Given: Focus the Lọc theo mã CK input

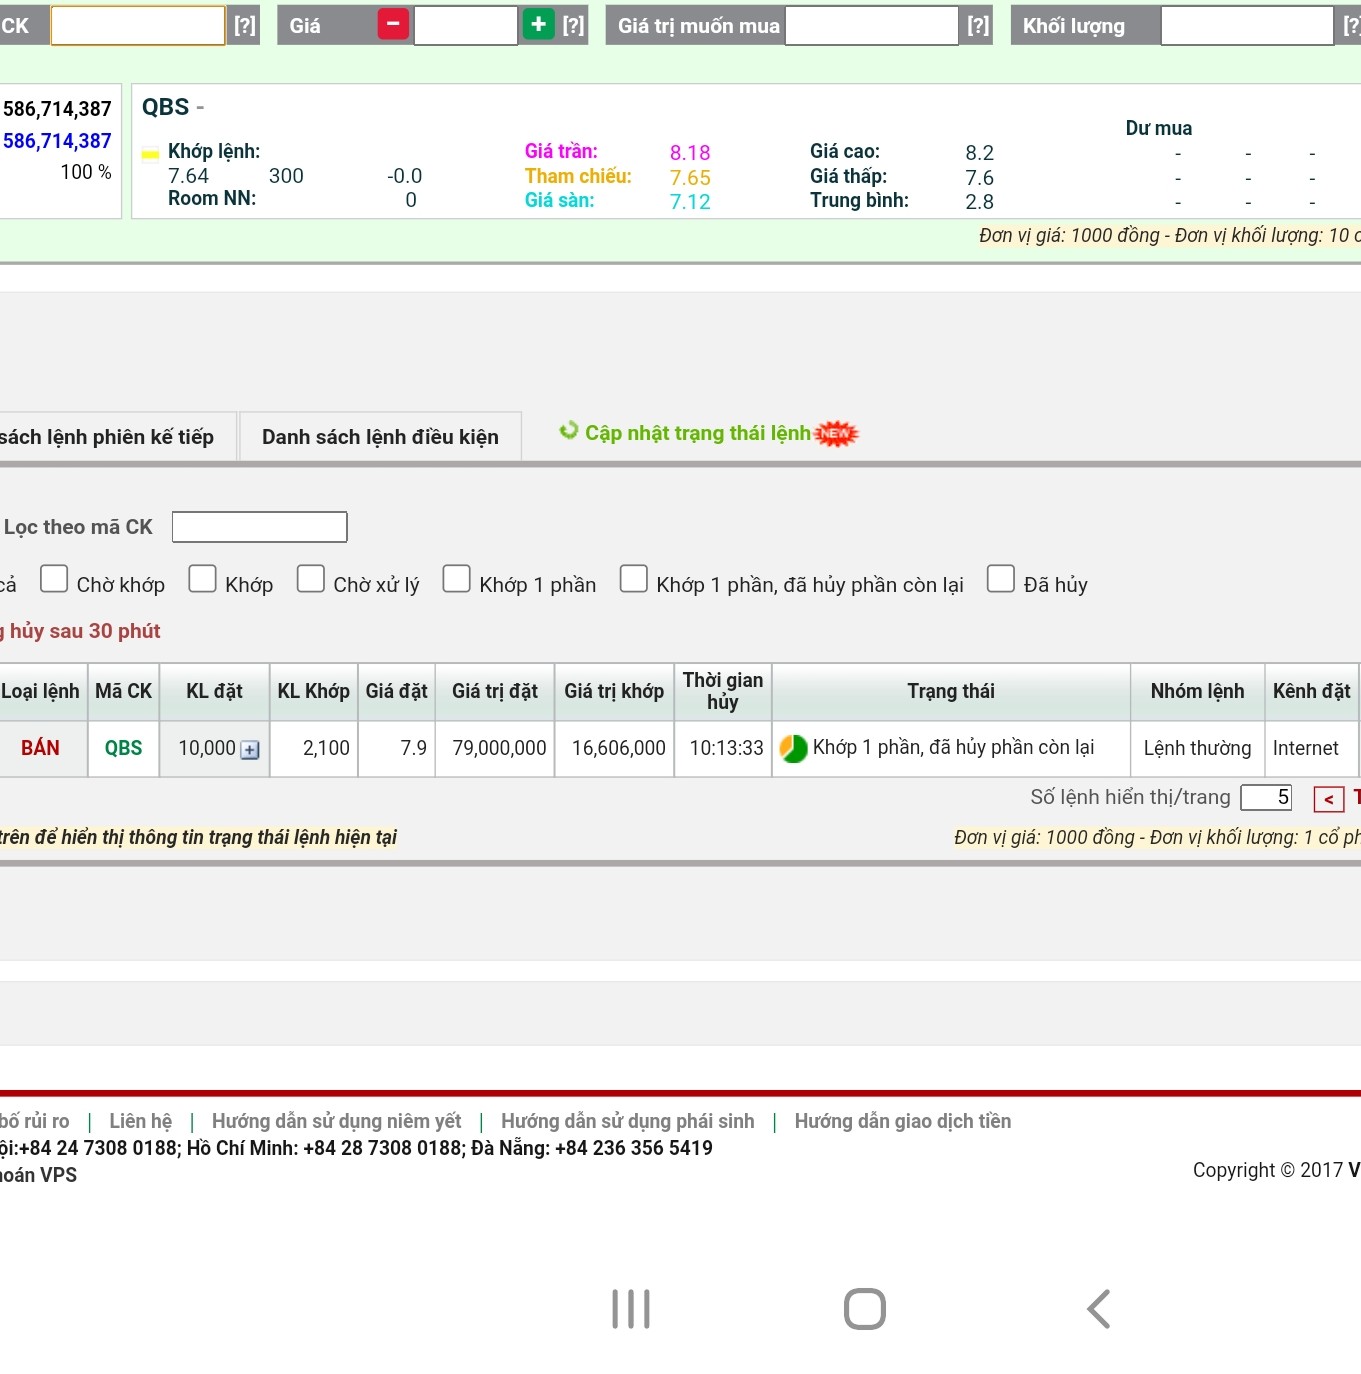Looking at the screenshot, I should point(259,527).
